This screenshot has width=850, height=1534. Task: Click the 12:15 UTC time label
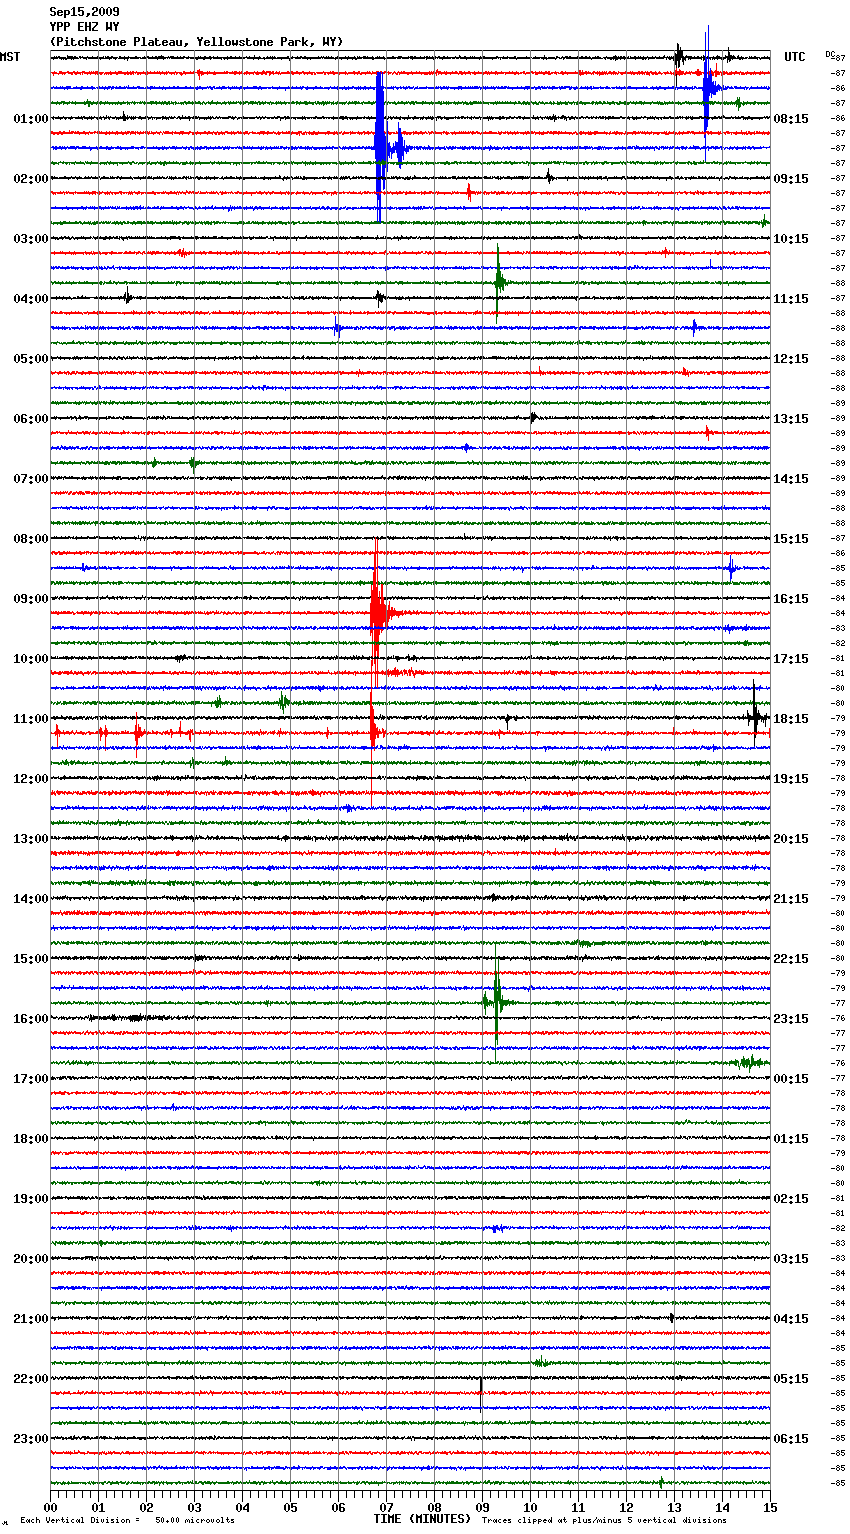pyautogui.click(x=791, y=359)
